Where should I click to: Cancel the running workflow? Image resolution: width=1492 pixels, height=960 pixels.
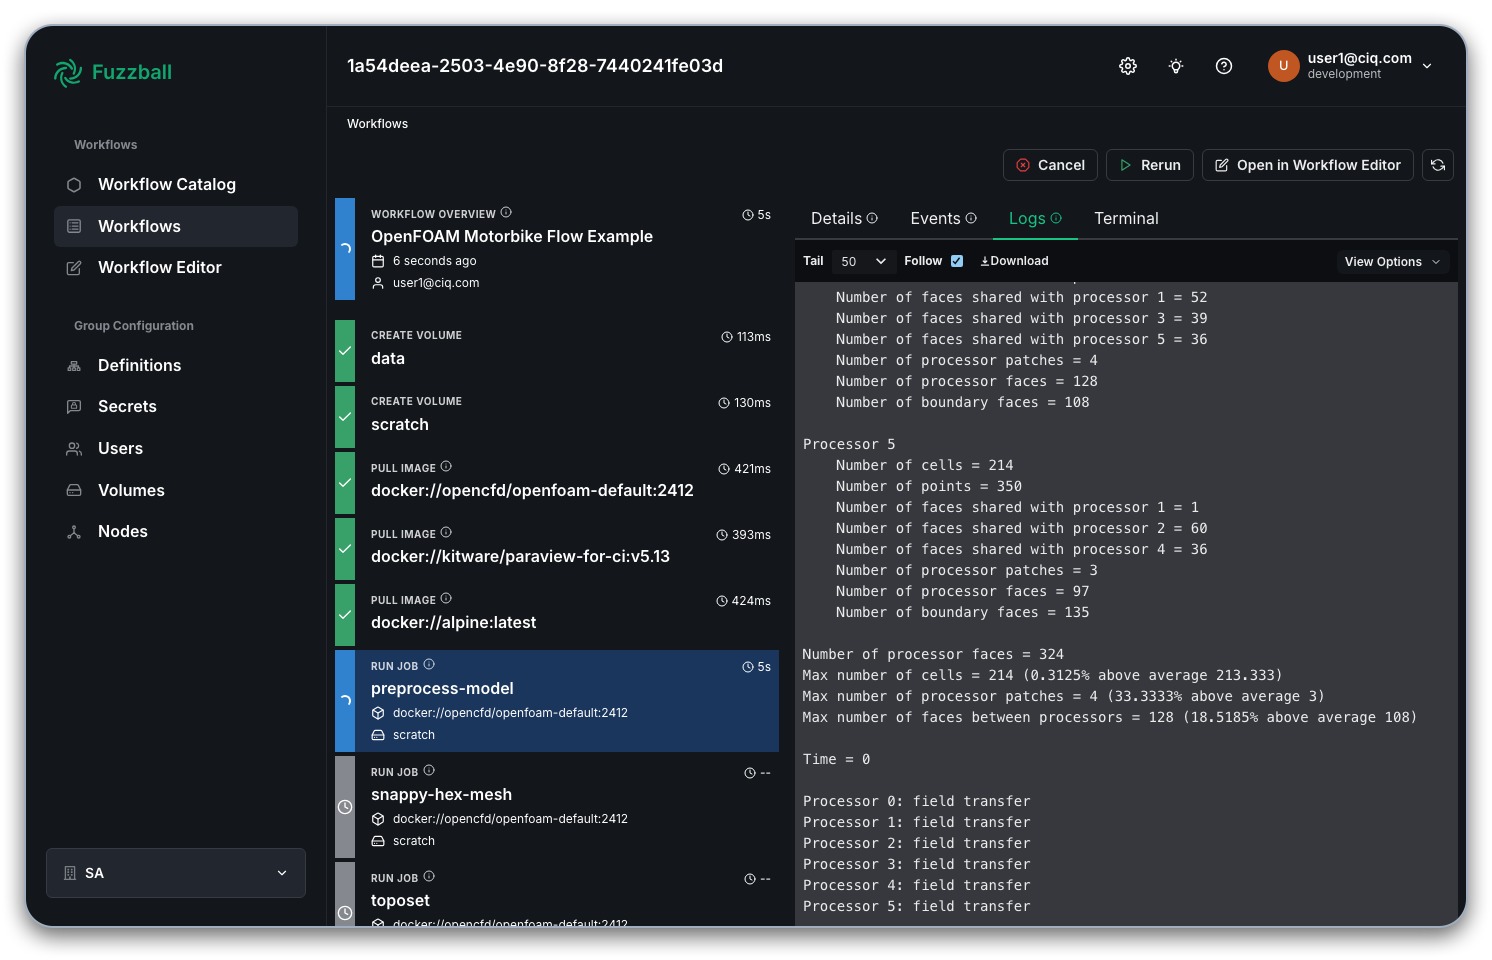pos(1050,165)
